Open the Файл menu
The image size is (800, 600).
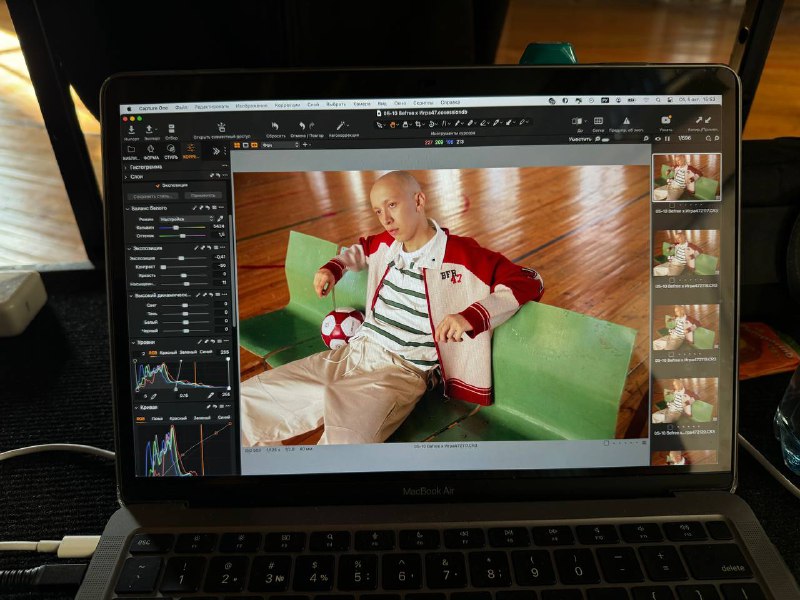point(181,108)
